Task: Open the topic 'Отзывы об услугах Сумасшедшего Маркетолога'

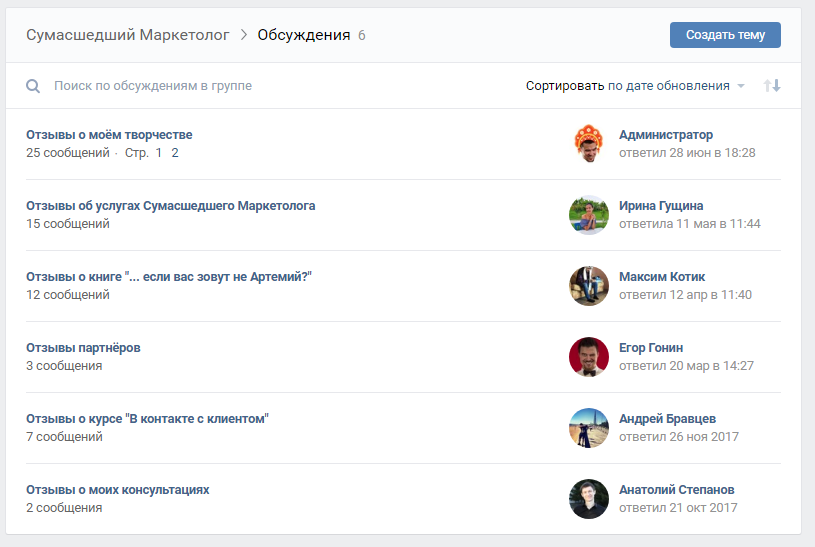Action: pos(170,206)
